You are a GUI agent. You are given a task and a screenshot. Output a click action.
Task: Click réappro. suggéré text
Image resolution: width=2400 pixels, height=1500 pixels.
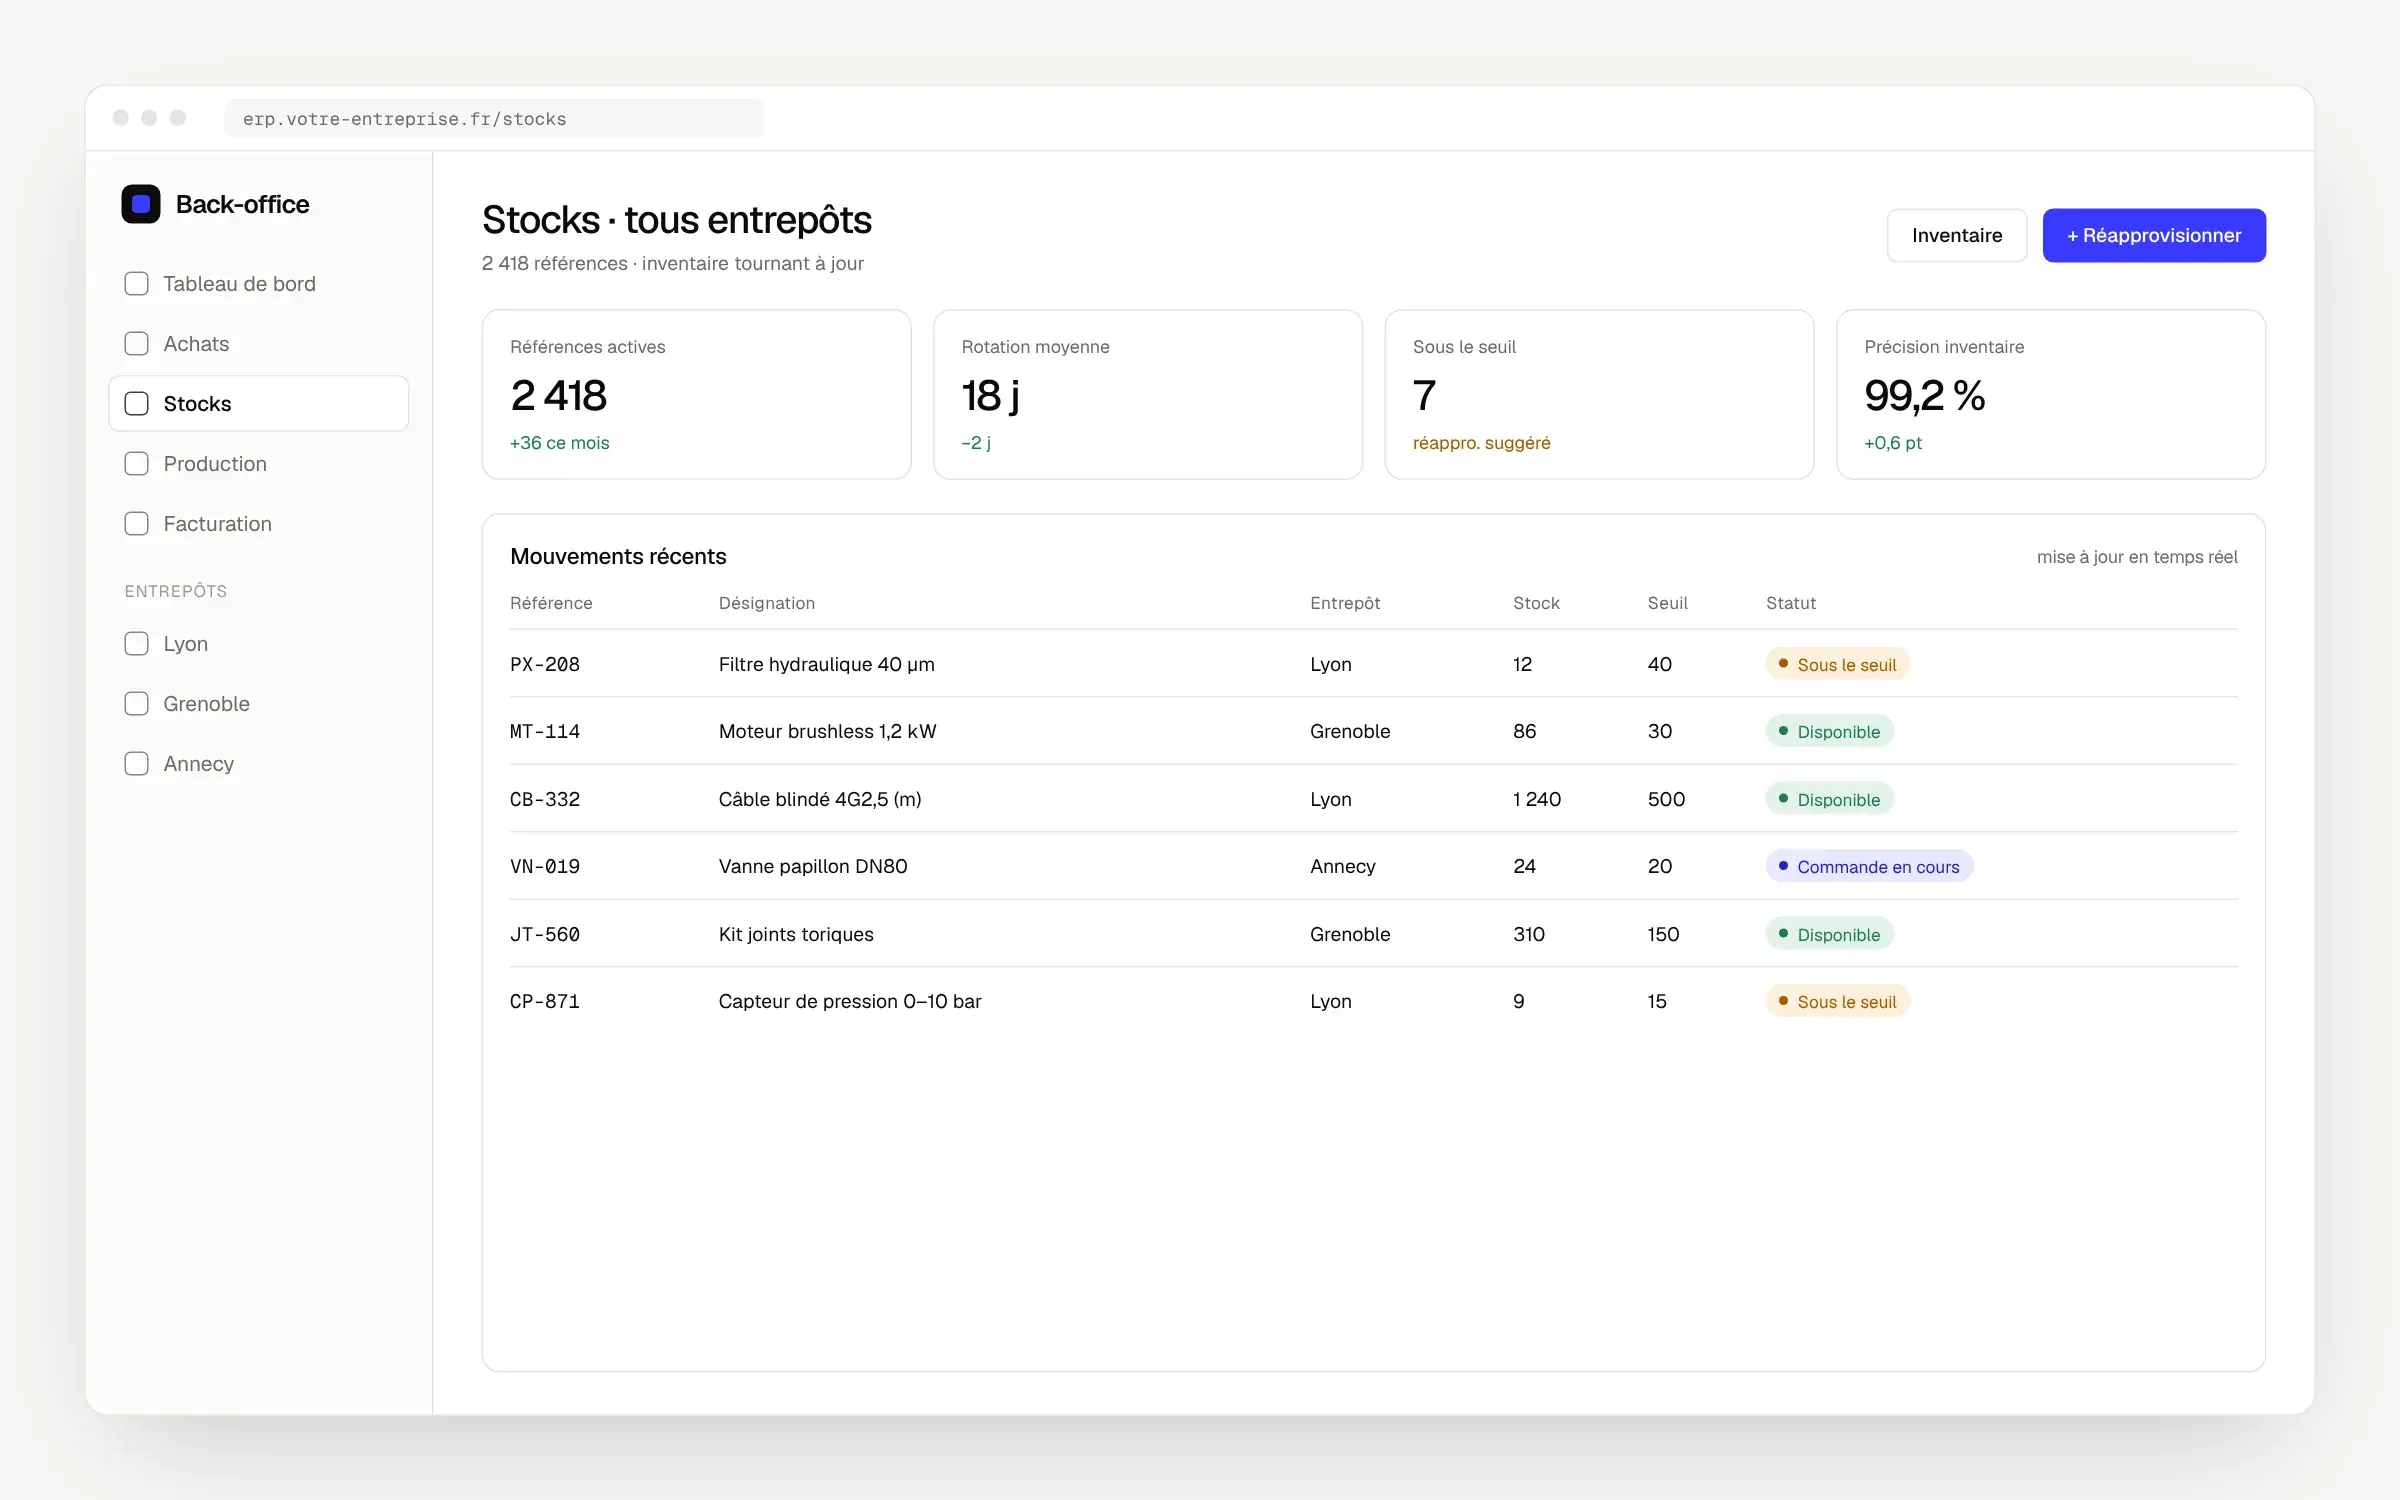(1481, 443)
